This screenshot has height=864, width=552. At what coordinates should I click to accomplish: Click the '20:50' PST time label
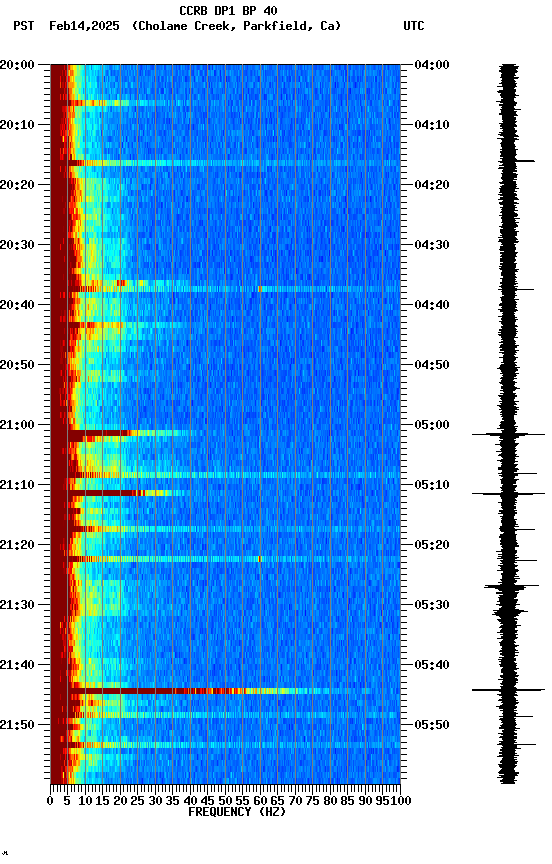pos(17,365)
